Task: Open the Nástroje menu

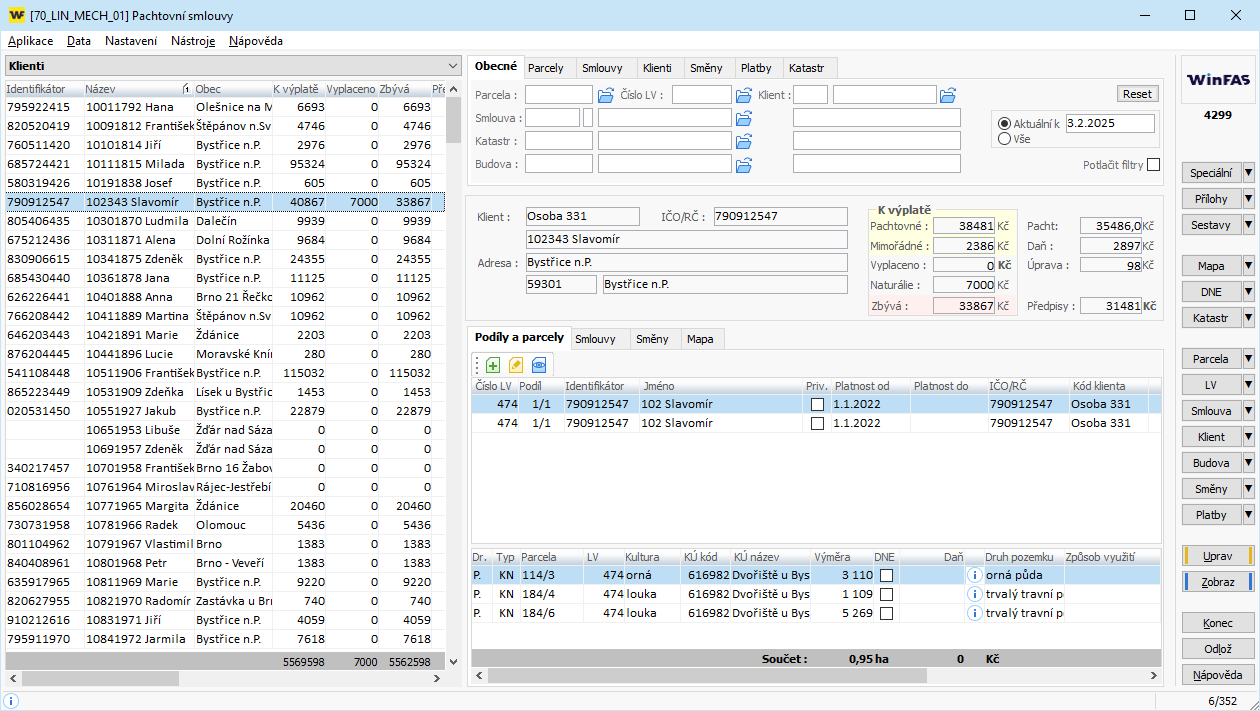Action: pos(193,41)
